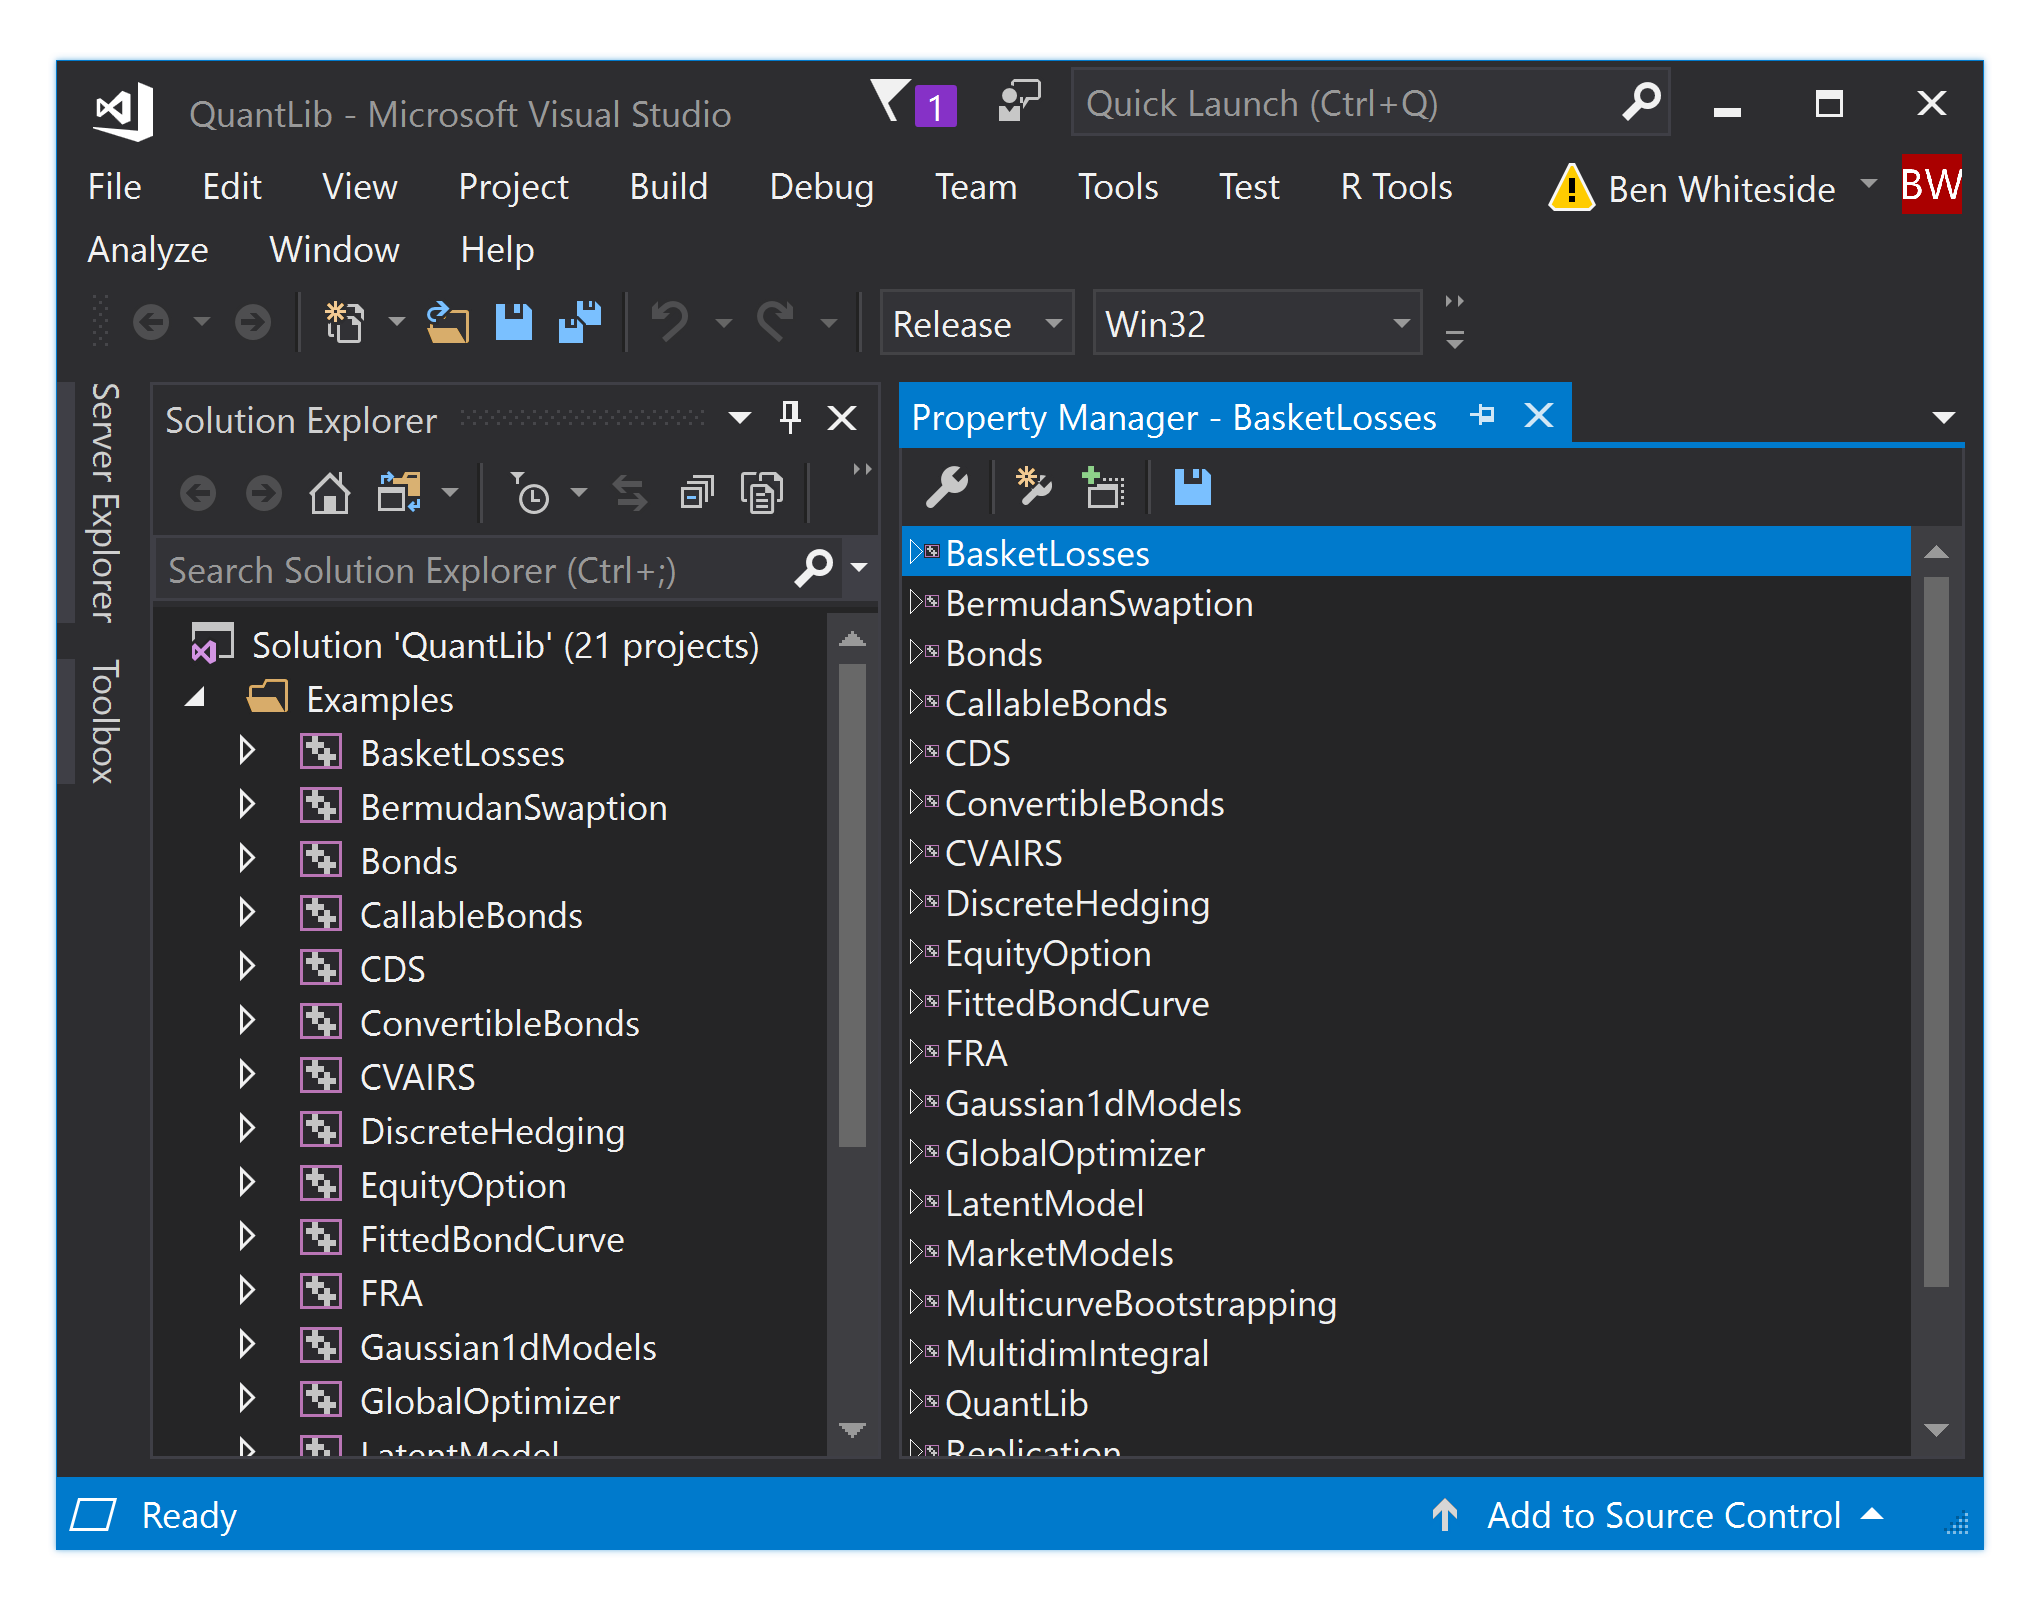2041x1600 pixels.
Task: Toggle the Solution Explorer auto-hide pin
Action: (790, 417)
